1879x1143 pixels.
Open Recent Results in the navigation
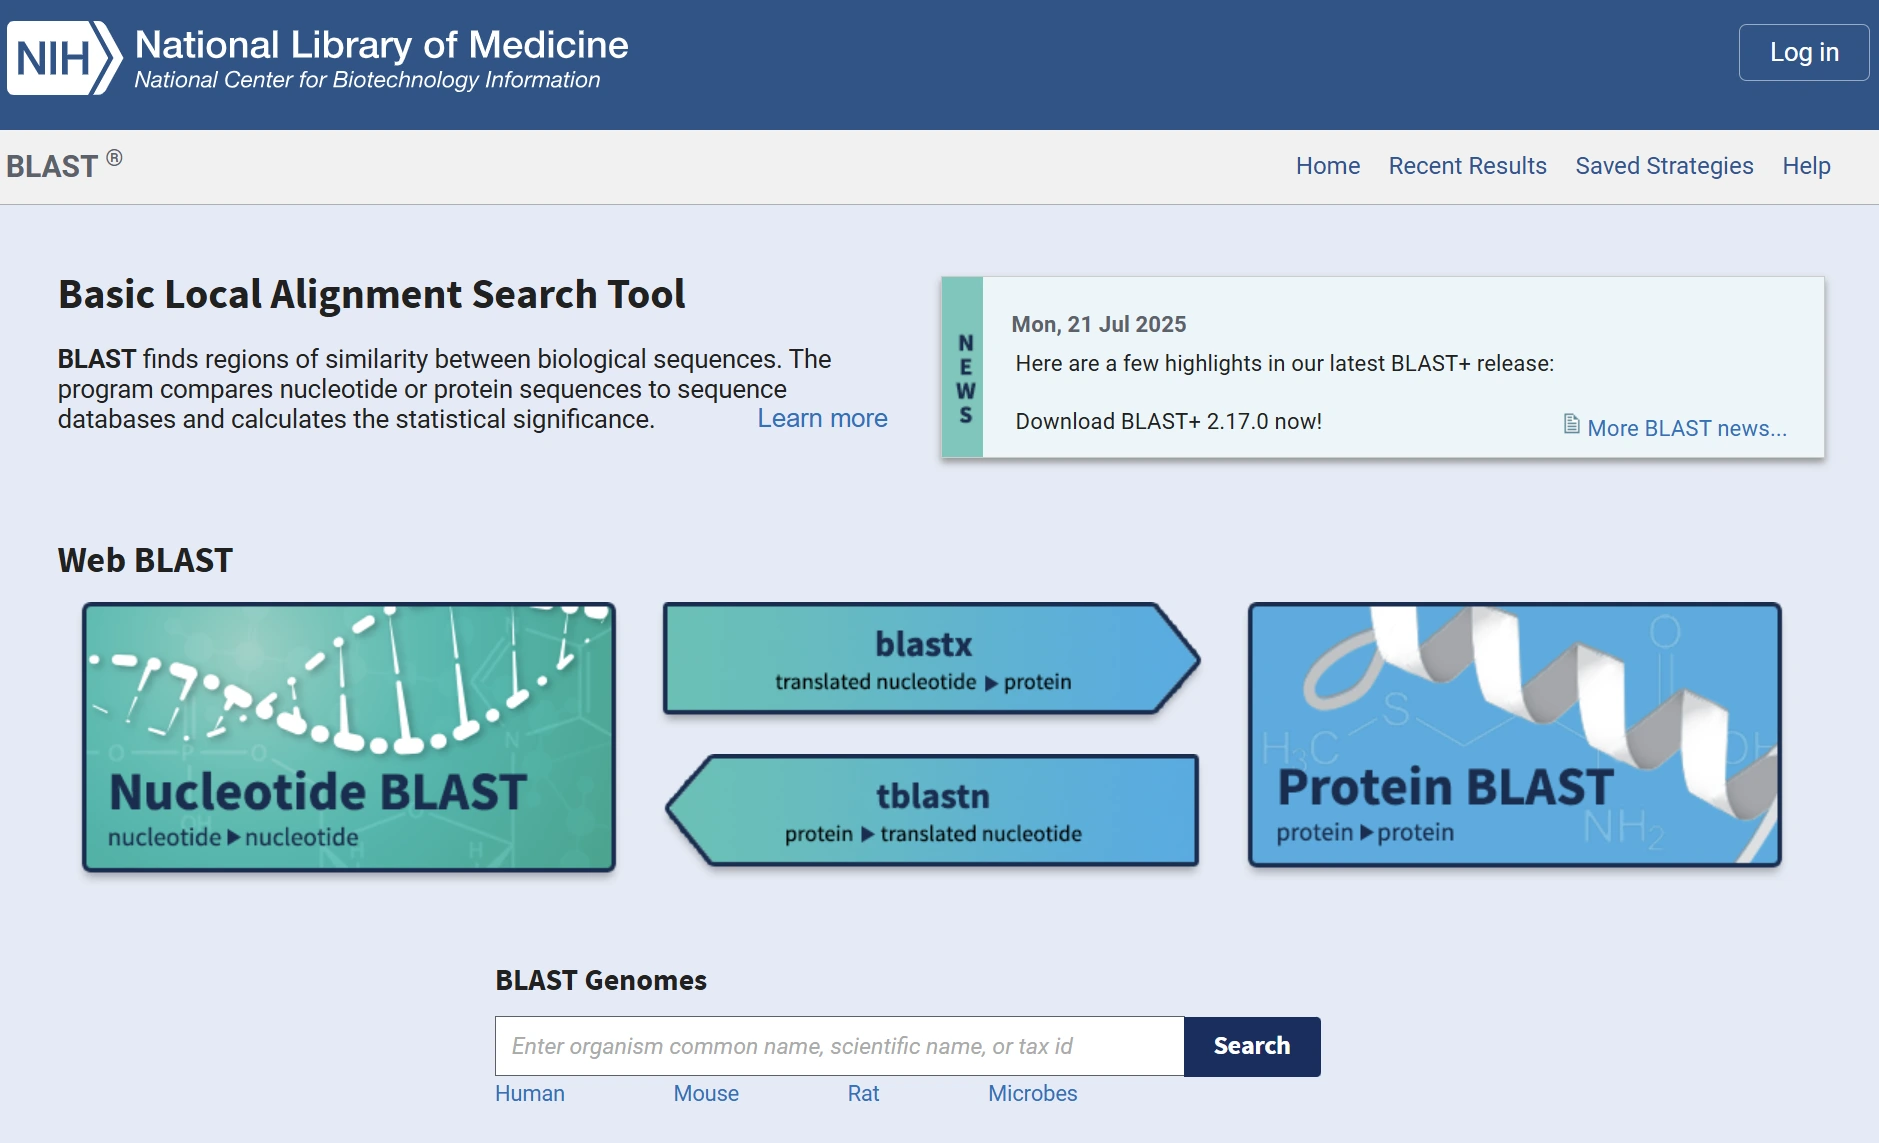point(1467,166)
